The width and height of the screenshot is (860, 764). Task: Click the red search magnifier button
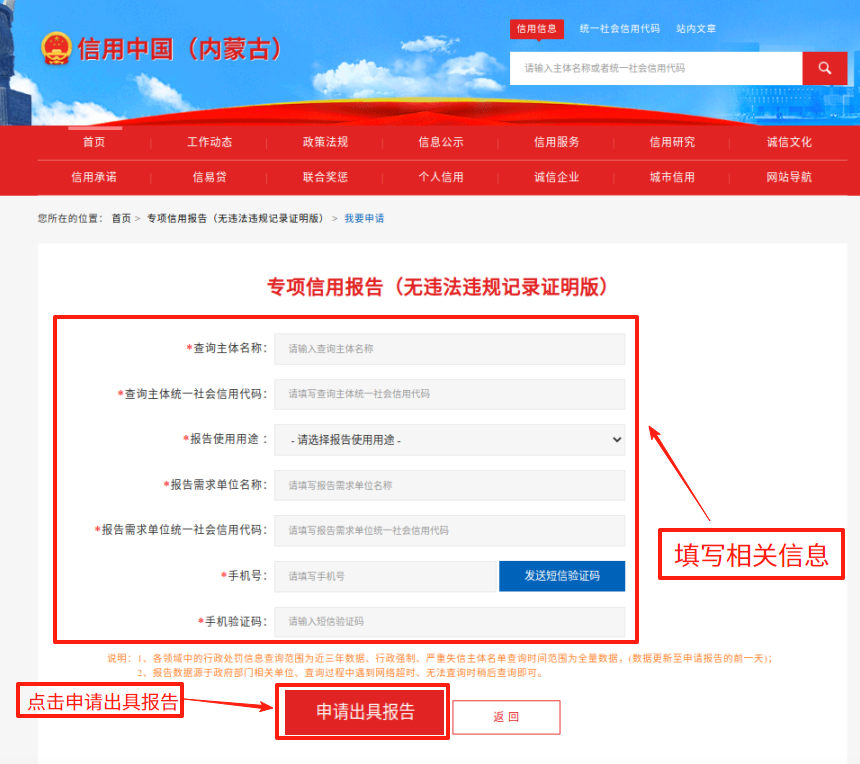tap(824, 68)
